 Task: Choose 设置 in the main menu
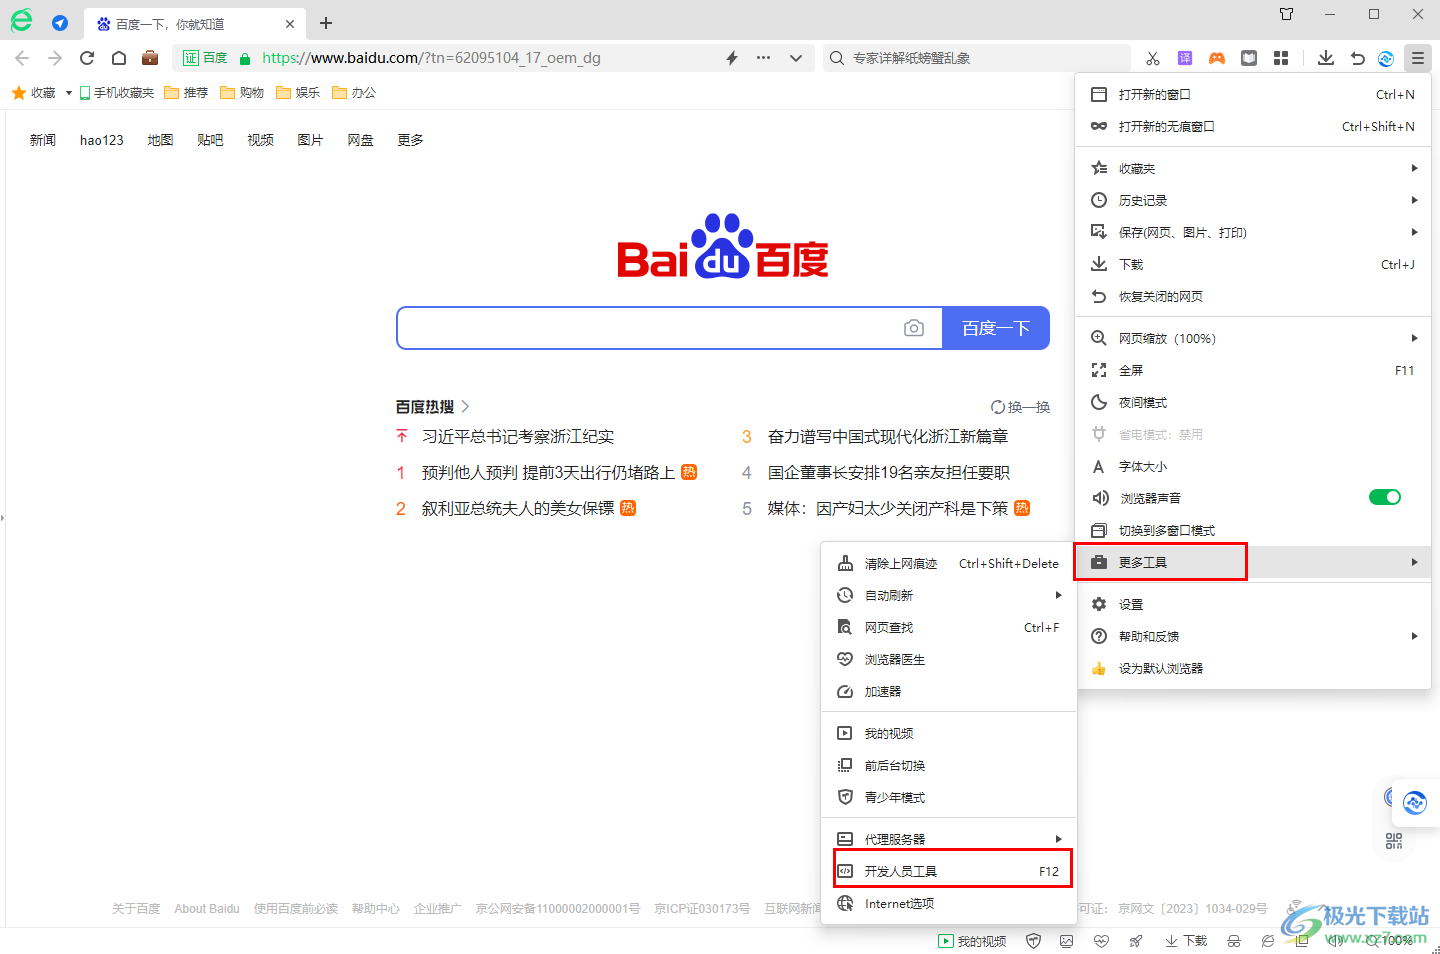(x=1254, y=604)
